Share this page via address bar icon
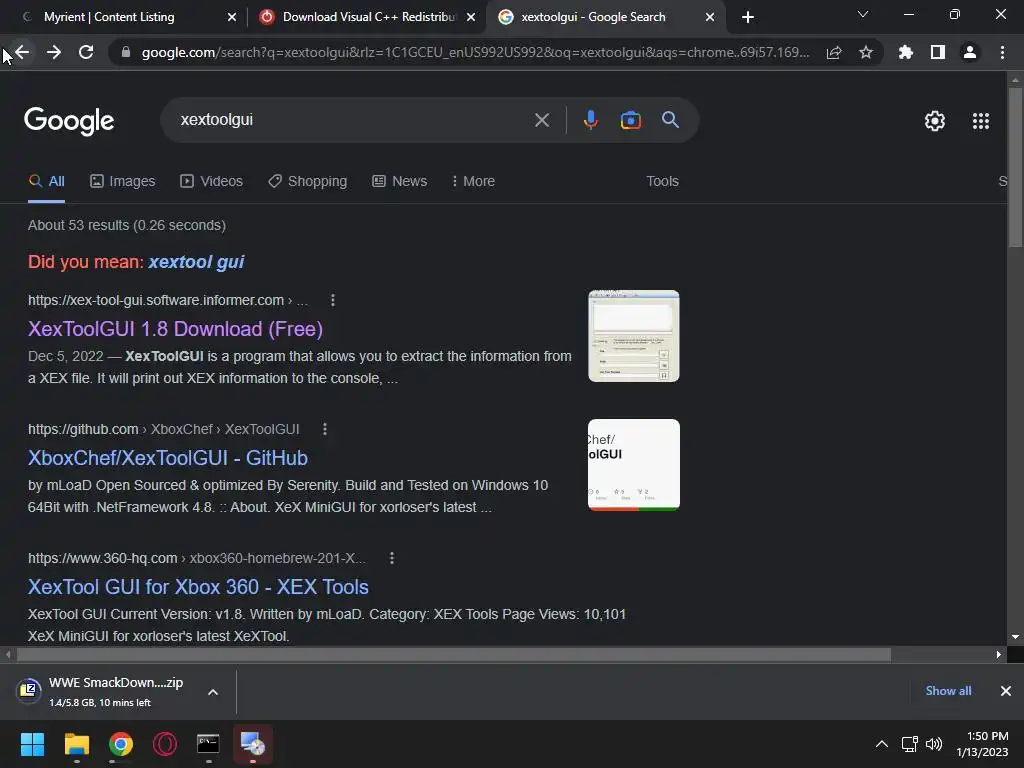The width and height of the screenshot is (1024, 768). pos(834,53)
